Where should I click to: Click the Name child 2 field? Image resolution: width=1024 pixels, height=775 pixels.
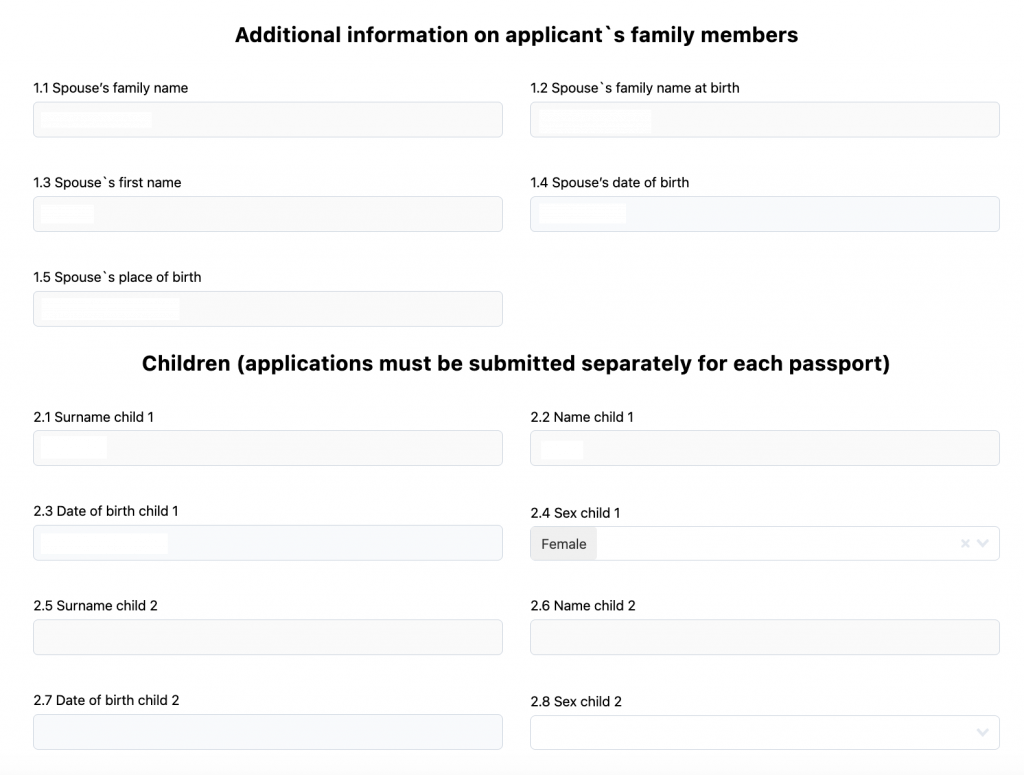[765, 637]
